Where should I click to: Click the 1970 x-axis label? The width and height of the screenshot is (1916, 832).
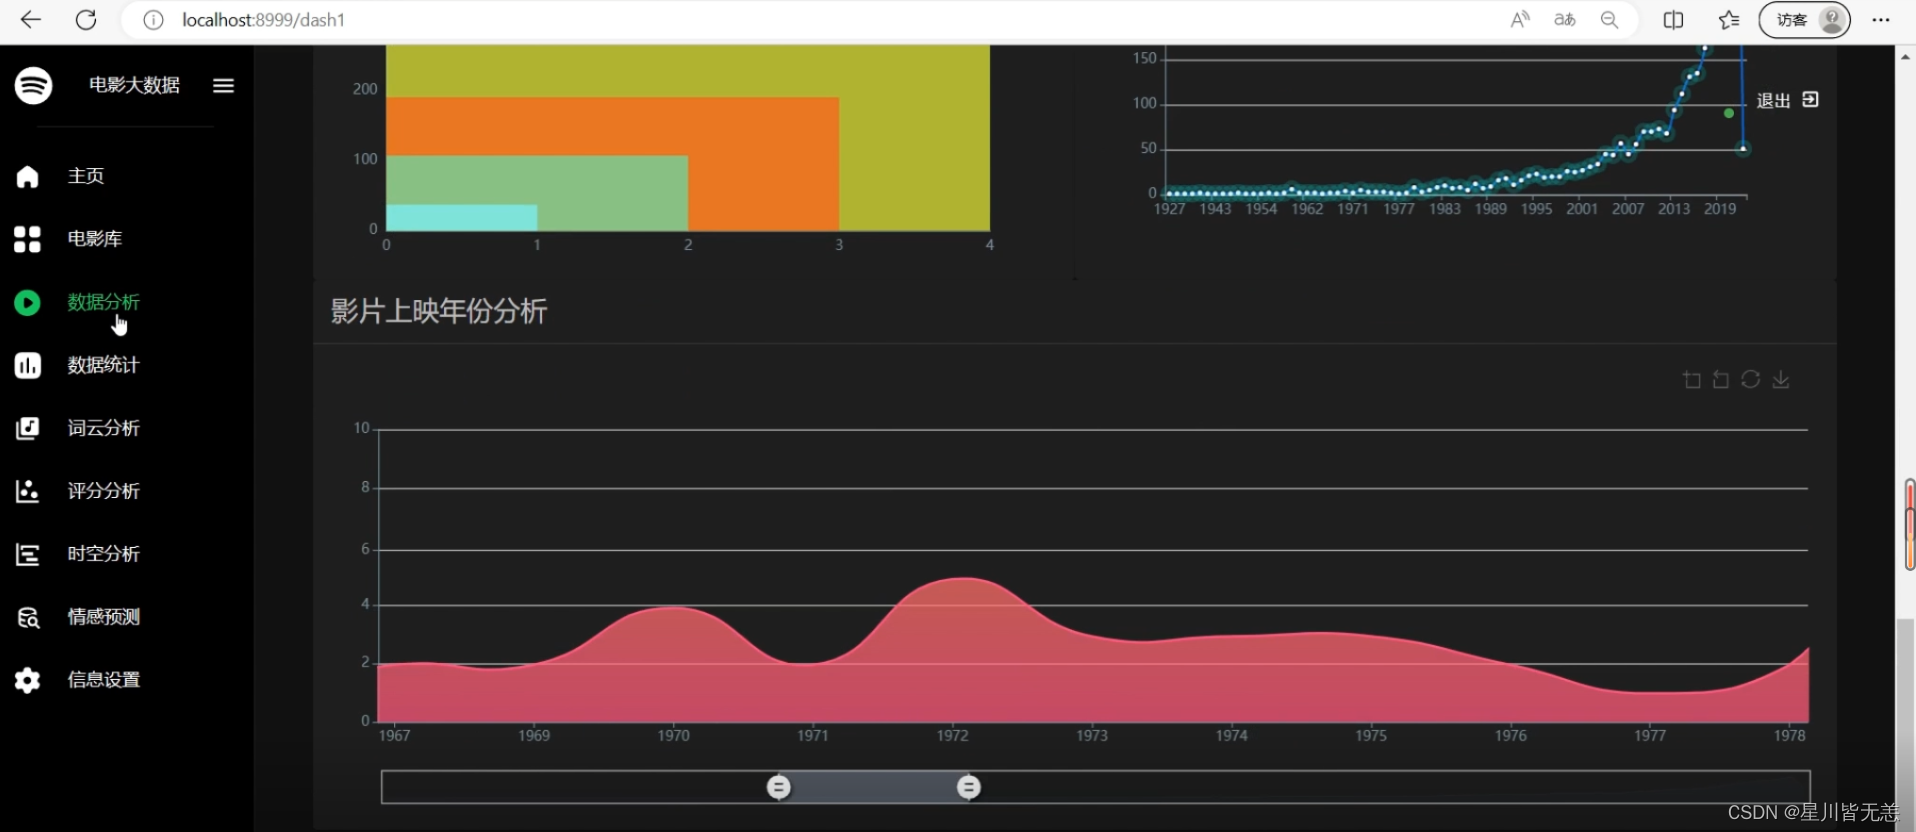(673, 736)
